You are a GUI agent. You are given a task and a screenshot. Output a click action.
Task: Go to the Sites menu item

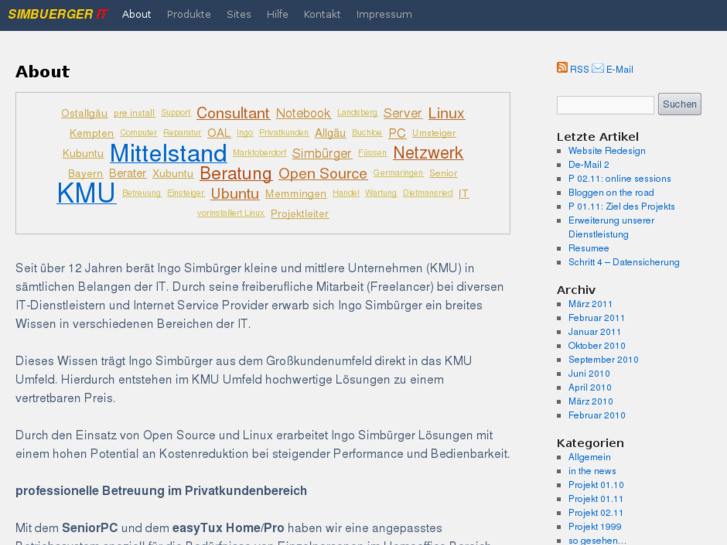(x=239, y=14)
